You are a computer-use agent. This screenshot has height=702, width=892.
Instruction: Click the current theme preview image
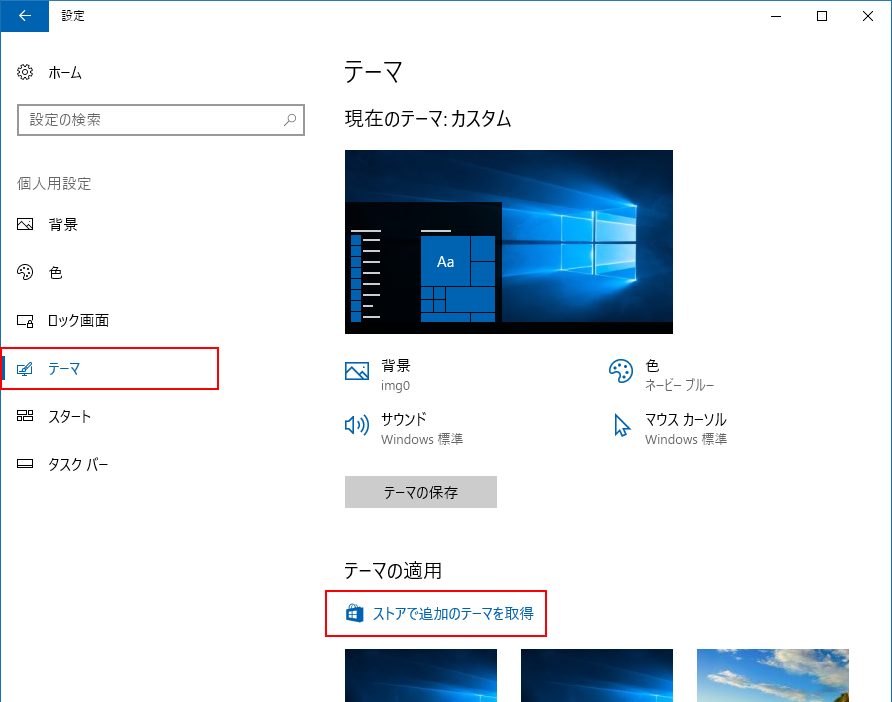(x=509, y=242)
